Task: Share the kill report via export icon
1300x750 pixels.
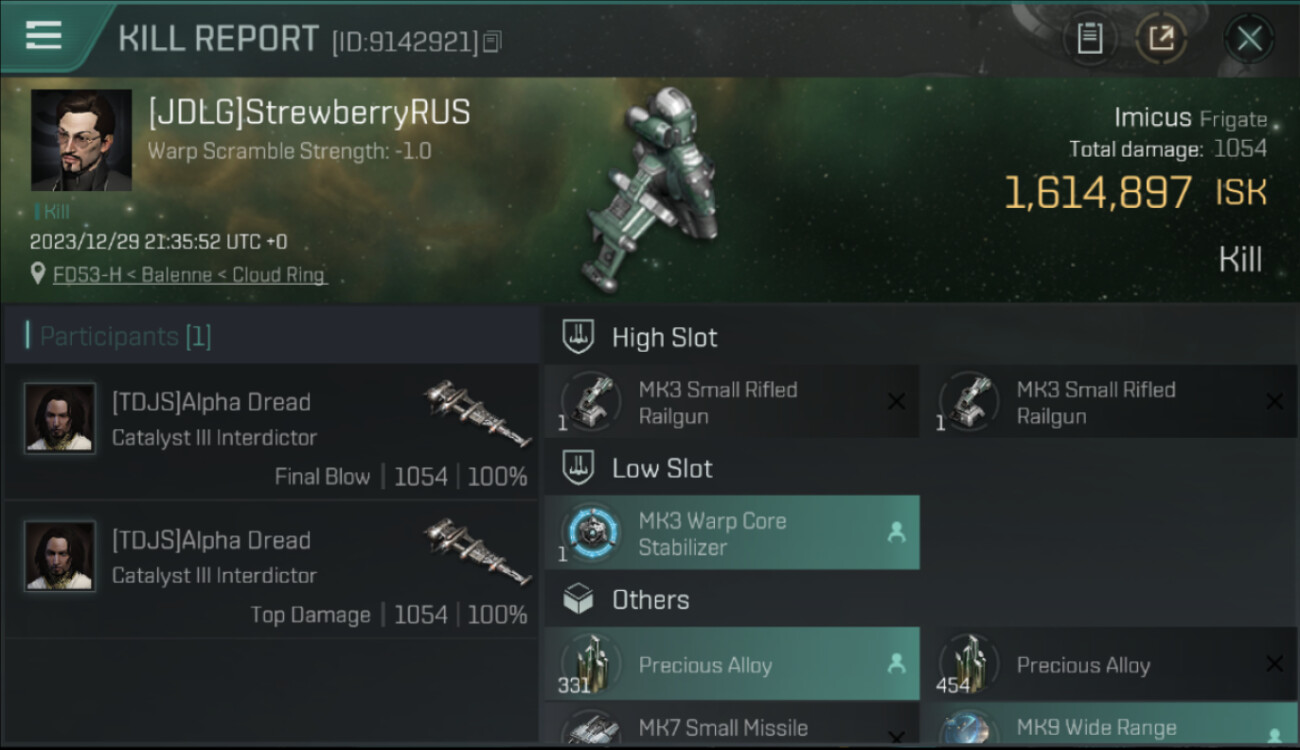Action: pyautogui.click(x=1161, y=39)
